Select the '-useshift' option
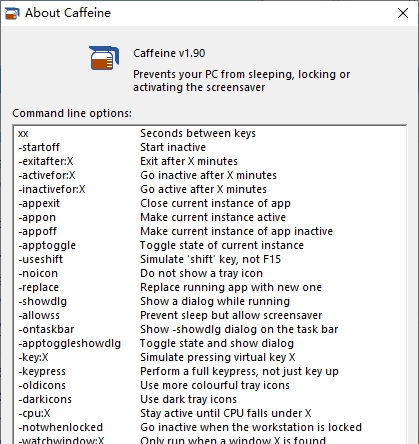 click(x=40, y=259)
